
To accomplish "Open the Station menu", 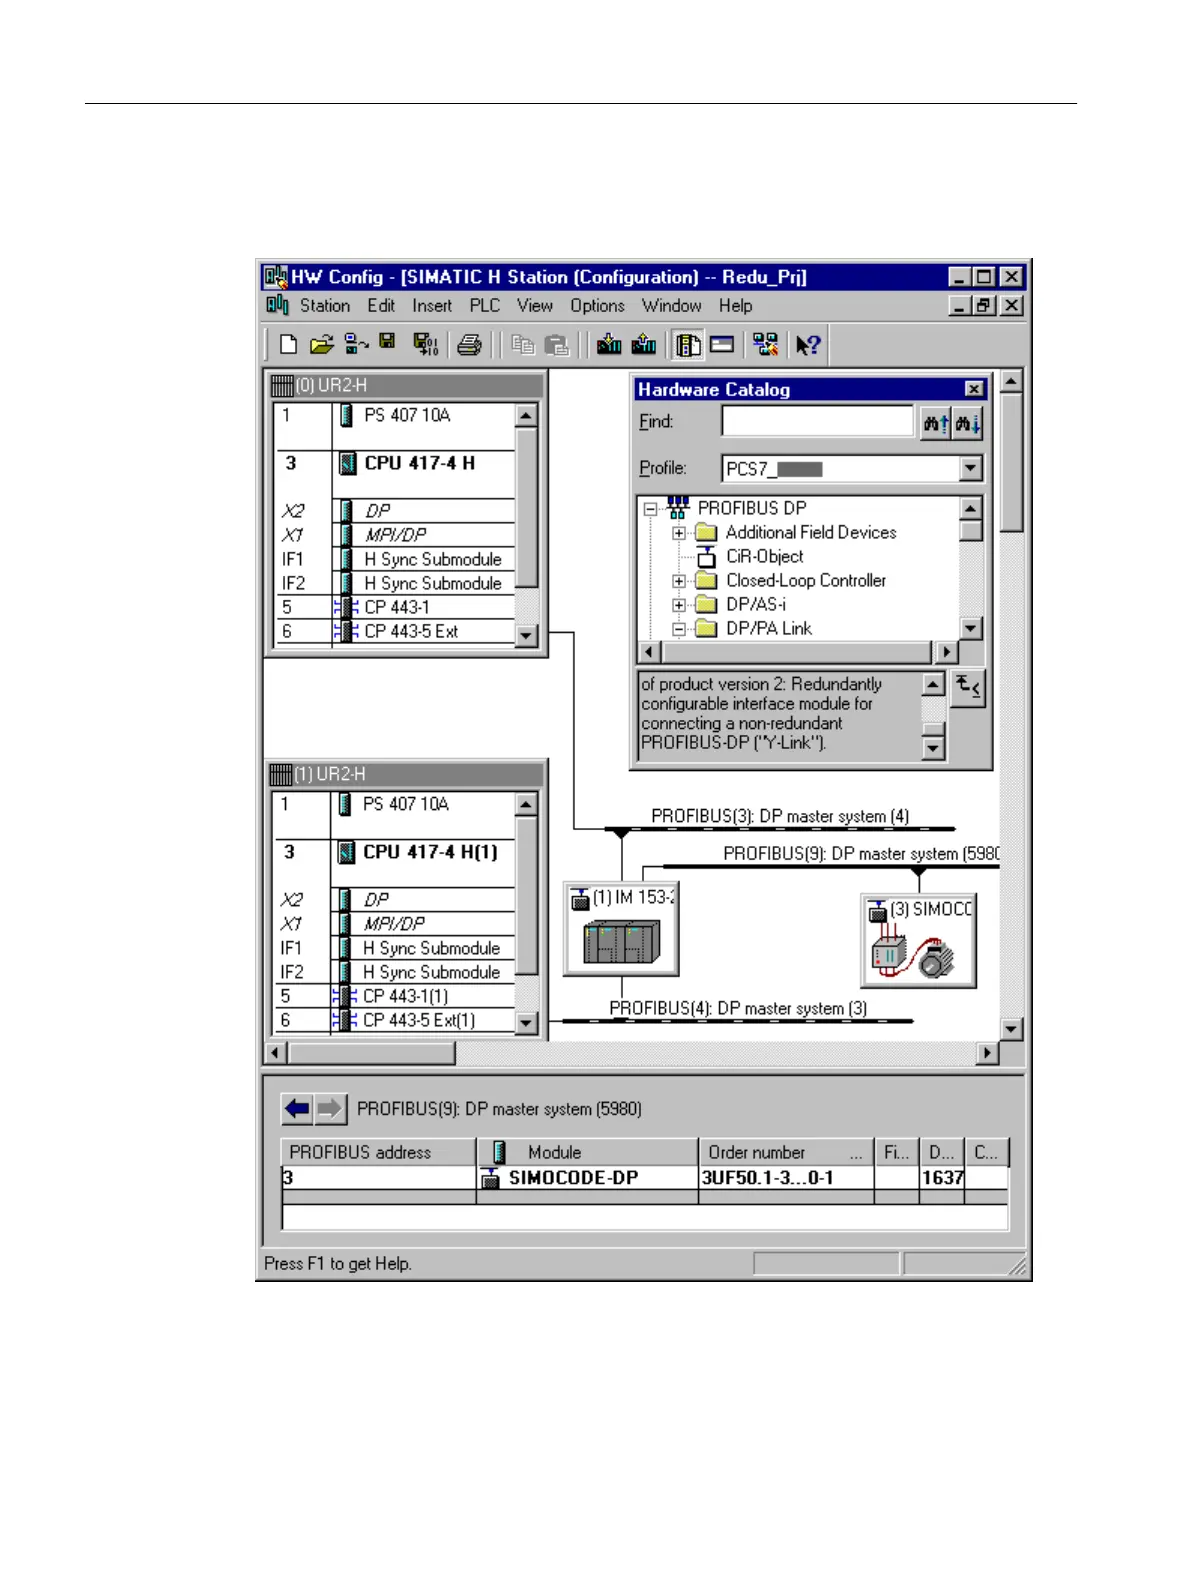I will point(325,306).
